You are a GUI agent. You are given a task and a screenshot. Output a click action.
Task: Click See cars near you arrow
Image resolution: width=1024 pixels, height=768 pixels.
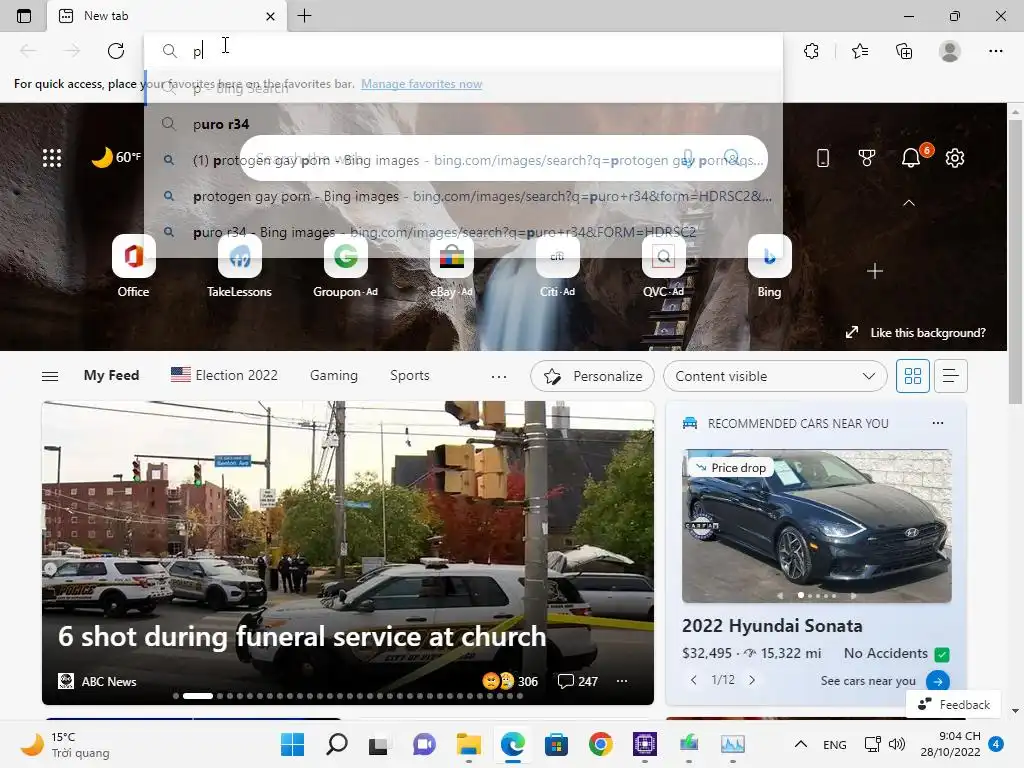[x=938, y=681]
